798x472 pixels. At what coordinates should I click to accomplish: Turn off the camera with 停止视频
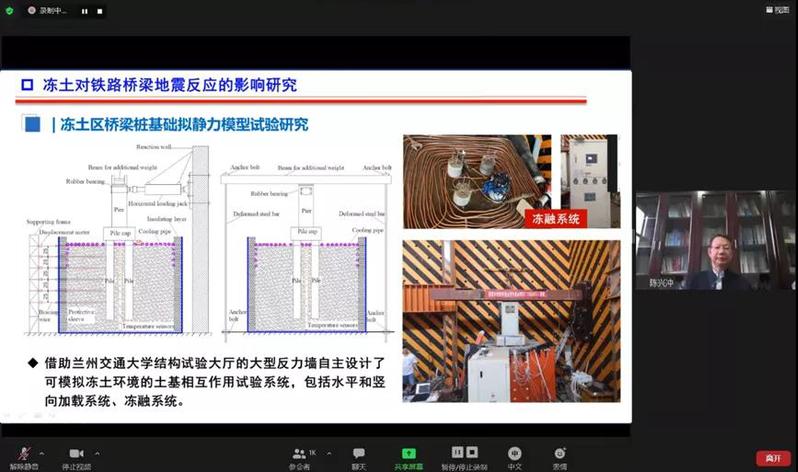(x=76, y=455)
